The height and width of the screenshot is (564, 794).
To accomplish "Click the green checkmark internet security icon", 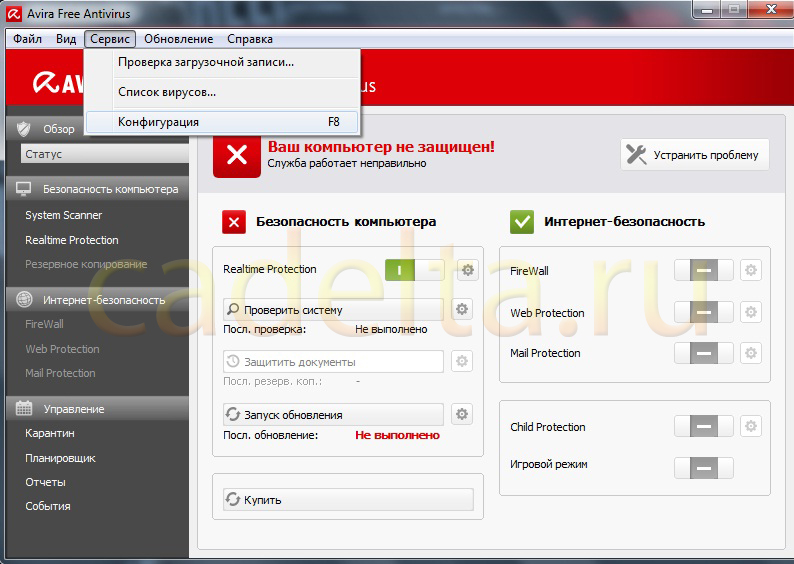I will point(522,222).
